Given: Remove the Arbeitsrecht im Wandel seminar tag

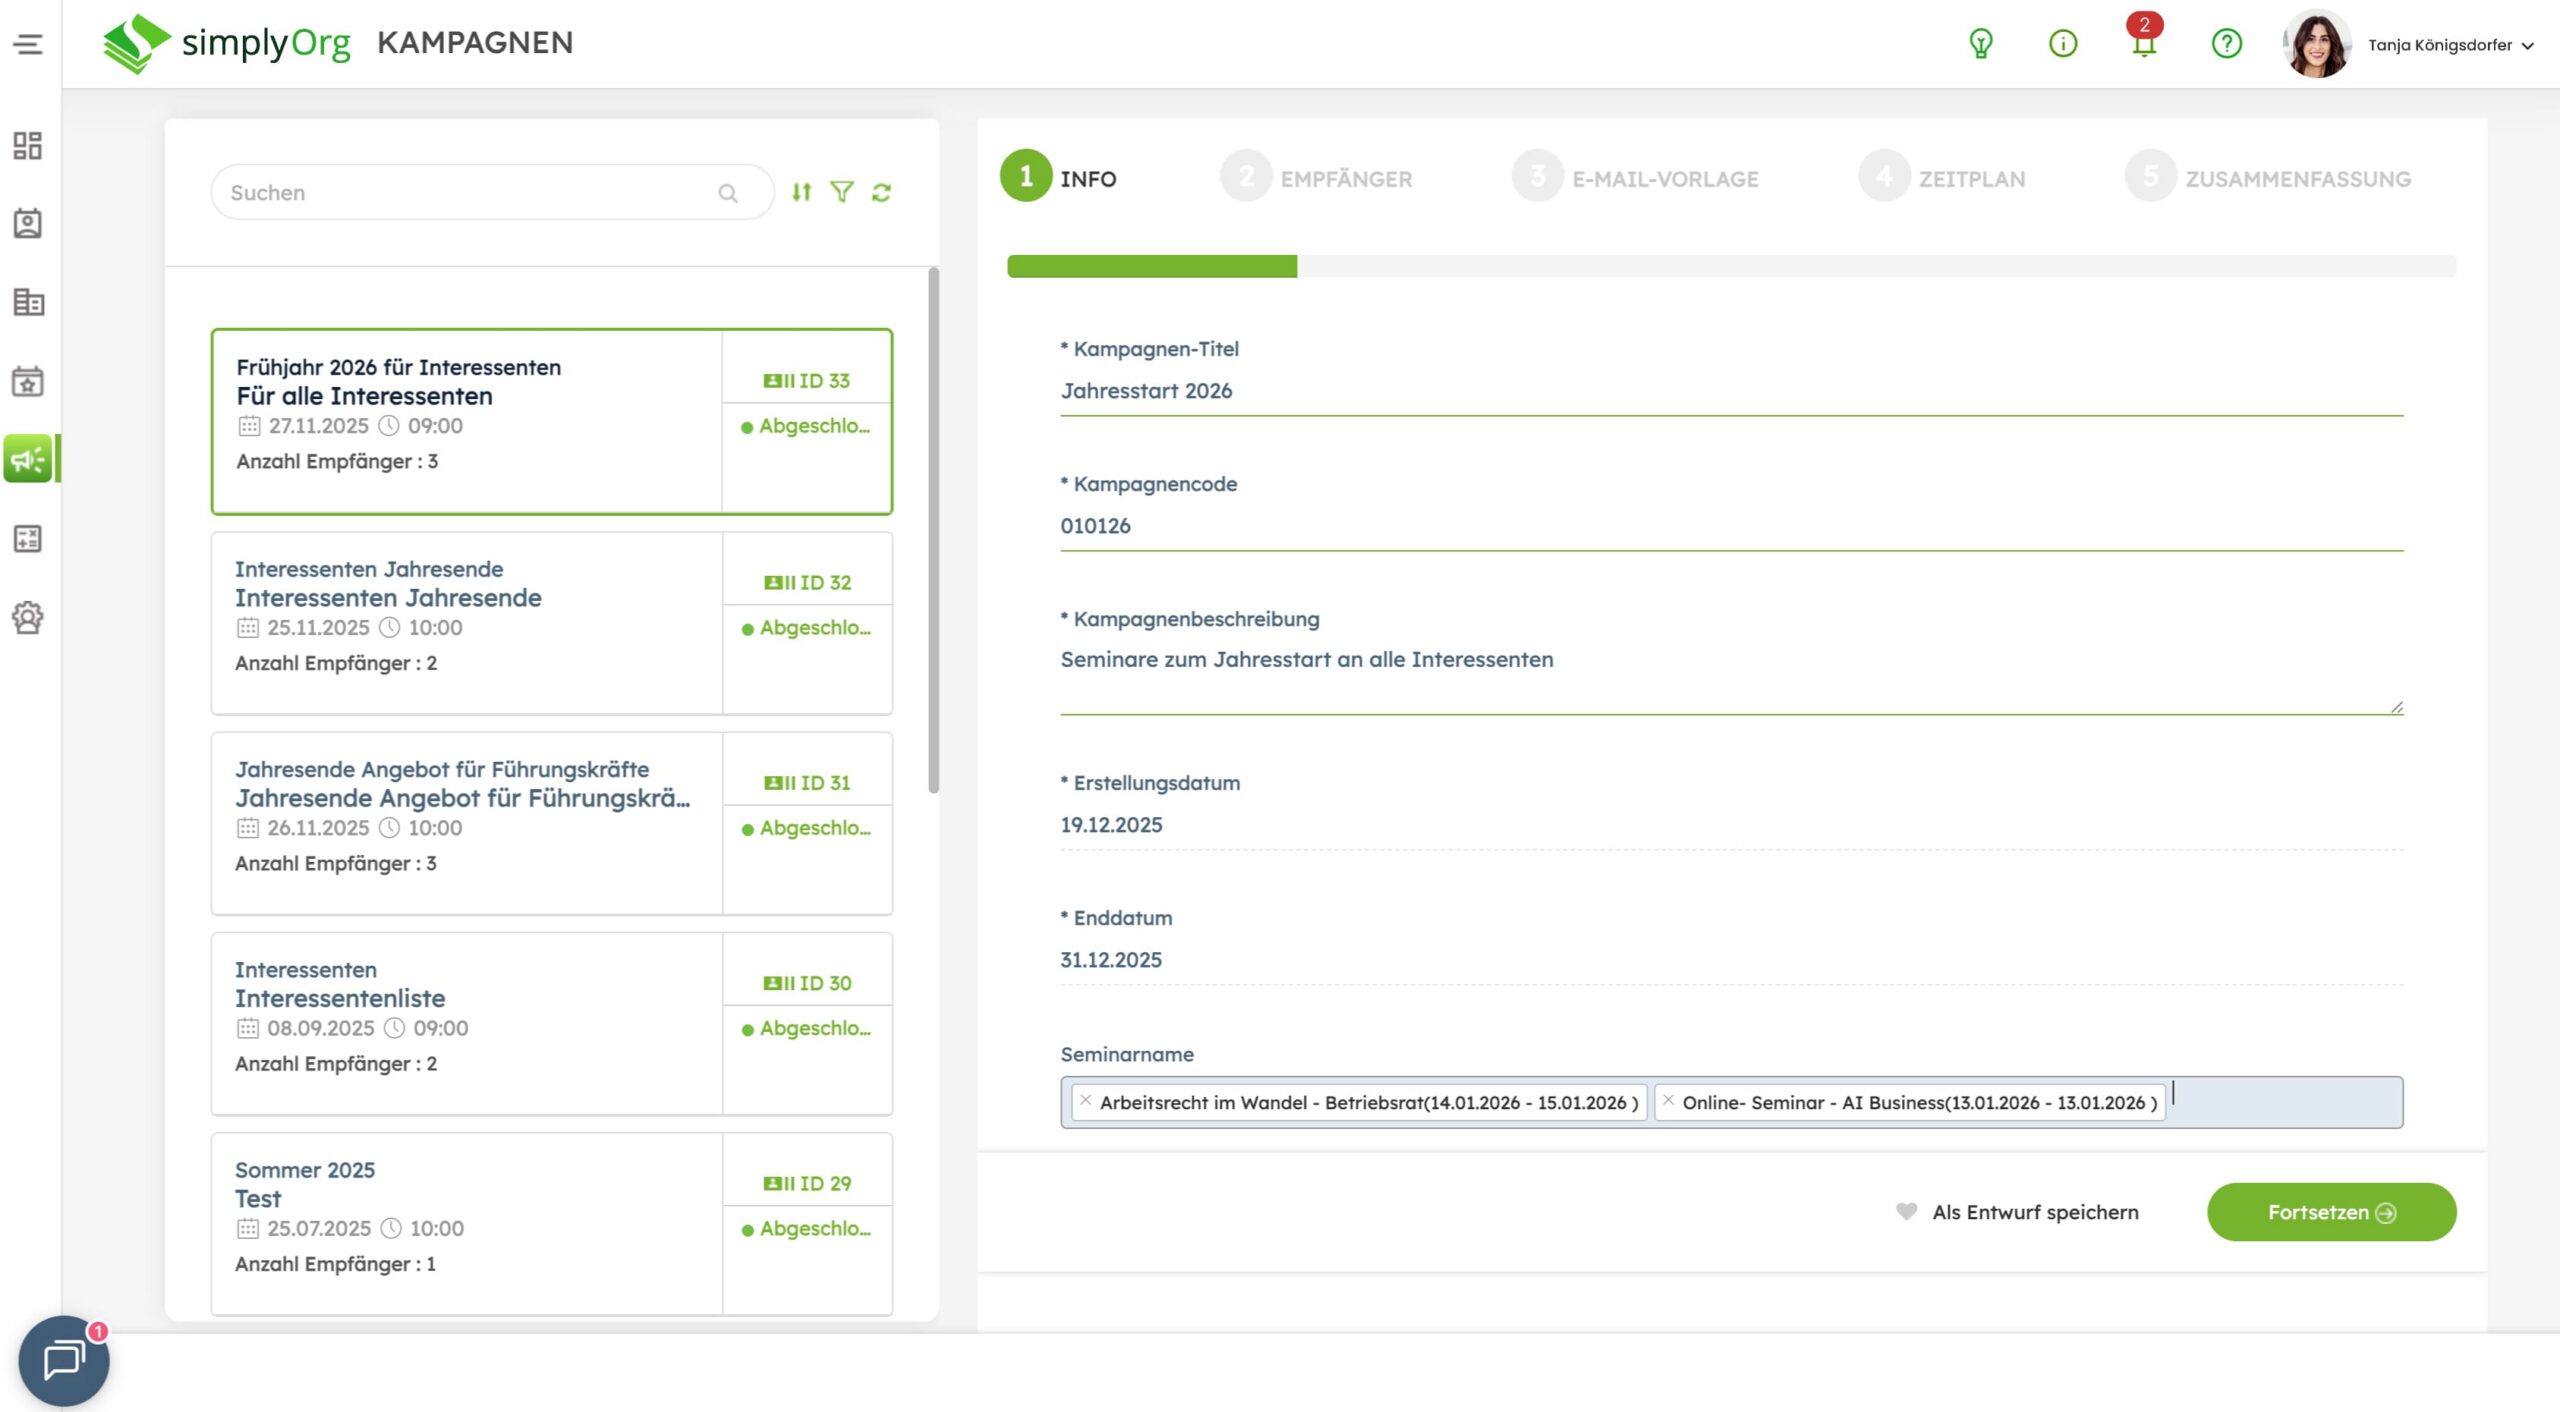Looking at the screenshot, I should click(1085, 1100).
